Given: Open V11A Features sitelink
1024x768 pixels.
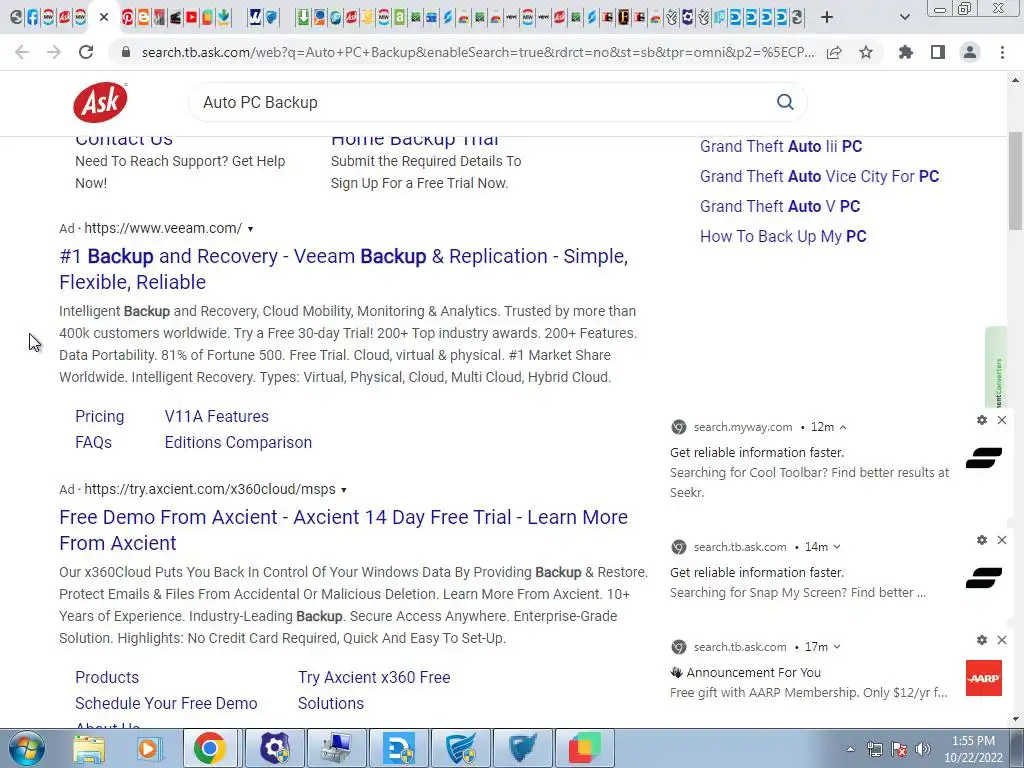Looking at the screenshot, I should click(217, 416).
